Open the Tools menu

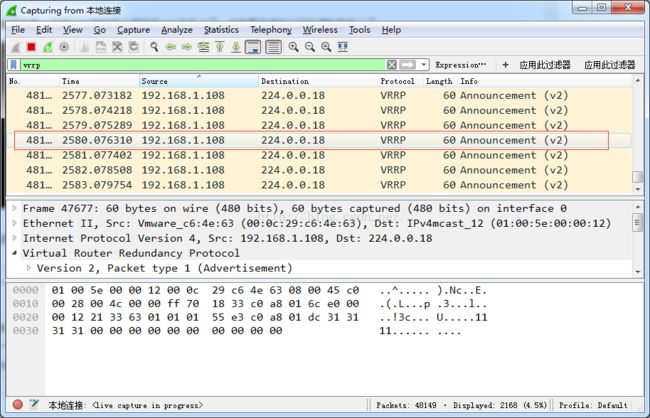(359, 30)
